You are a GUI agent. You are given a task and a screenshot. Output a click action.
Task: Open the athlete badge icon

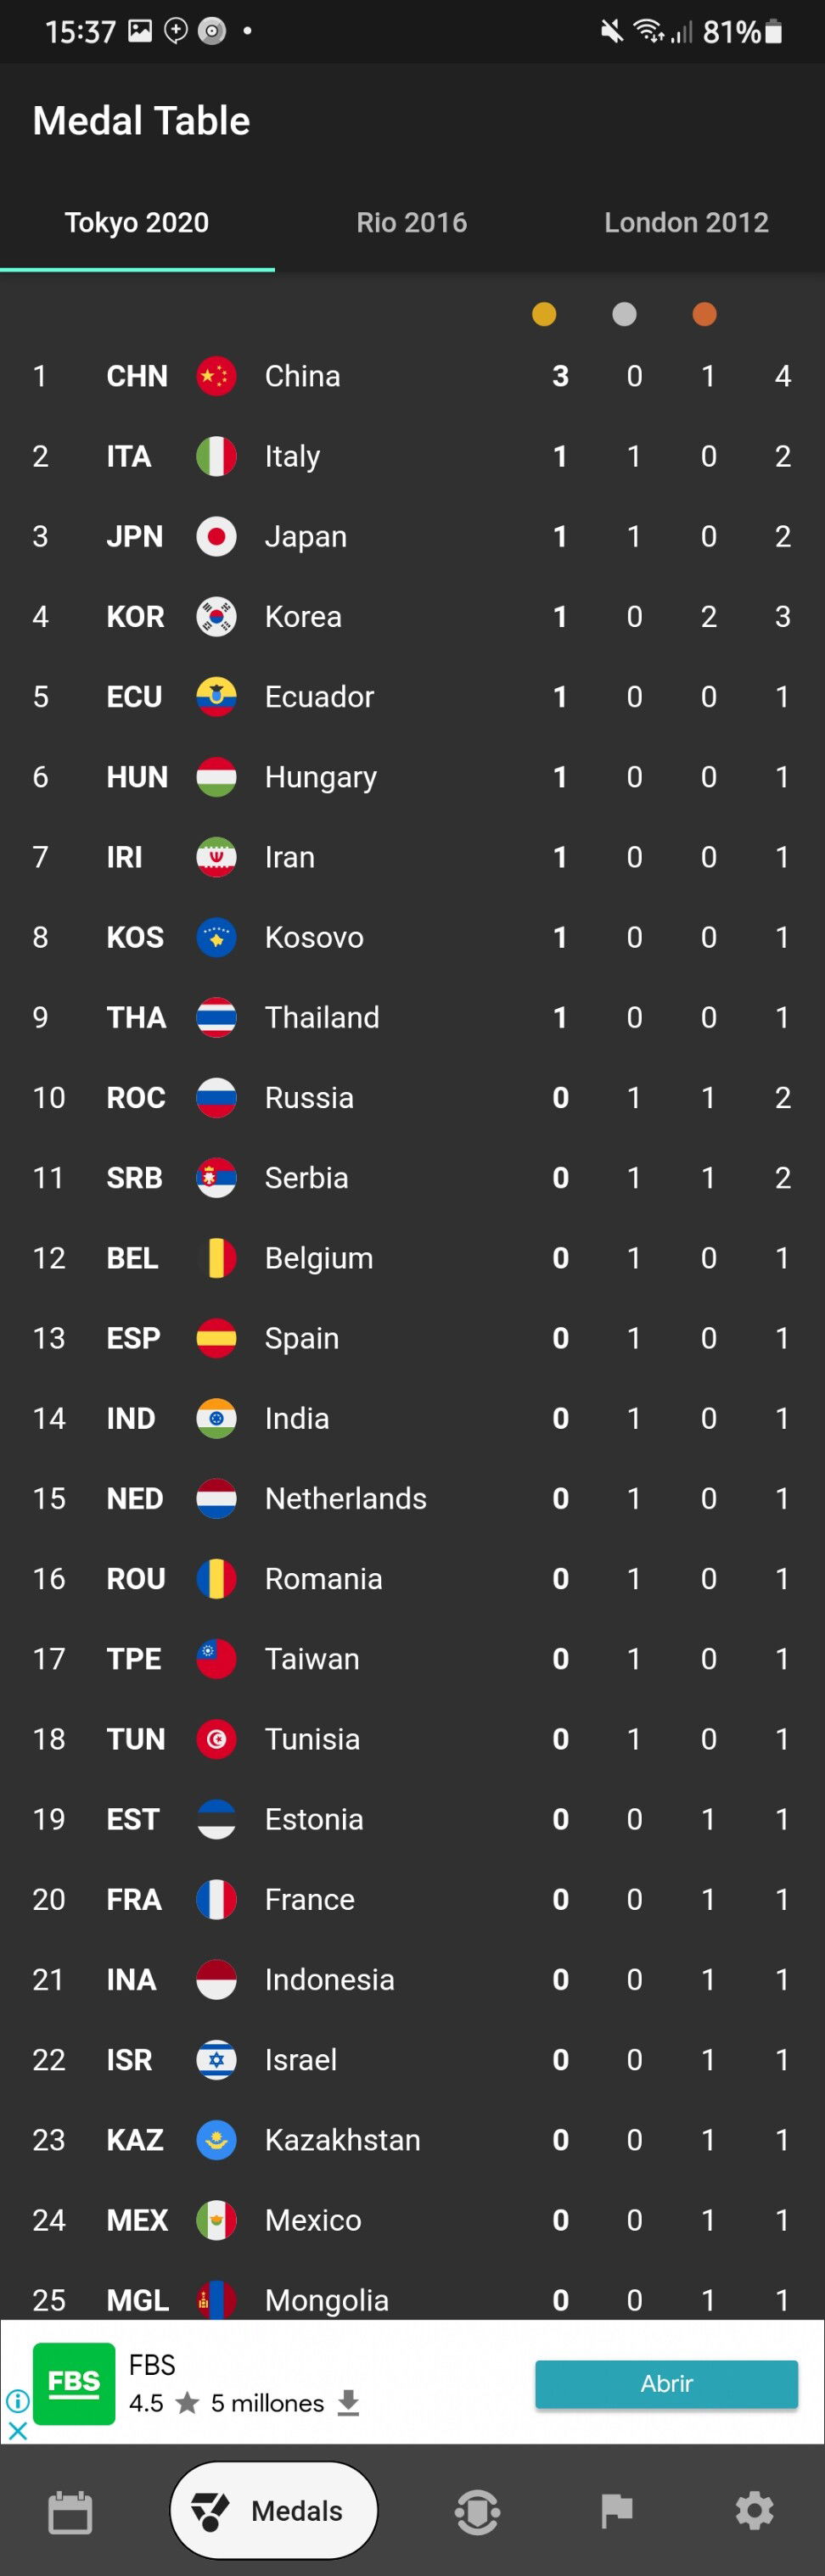477,2511
